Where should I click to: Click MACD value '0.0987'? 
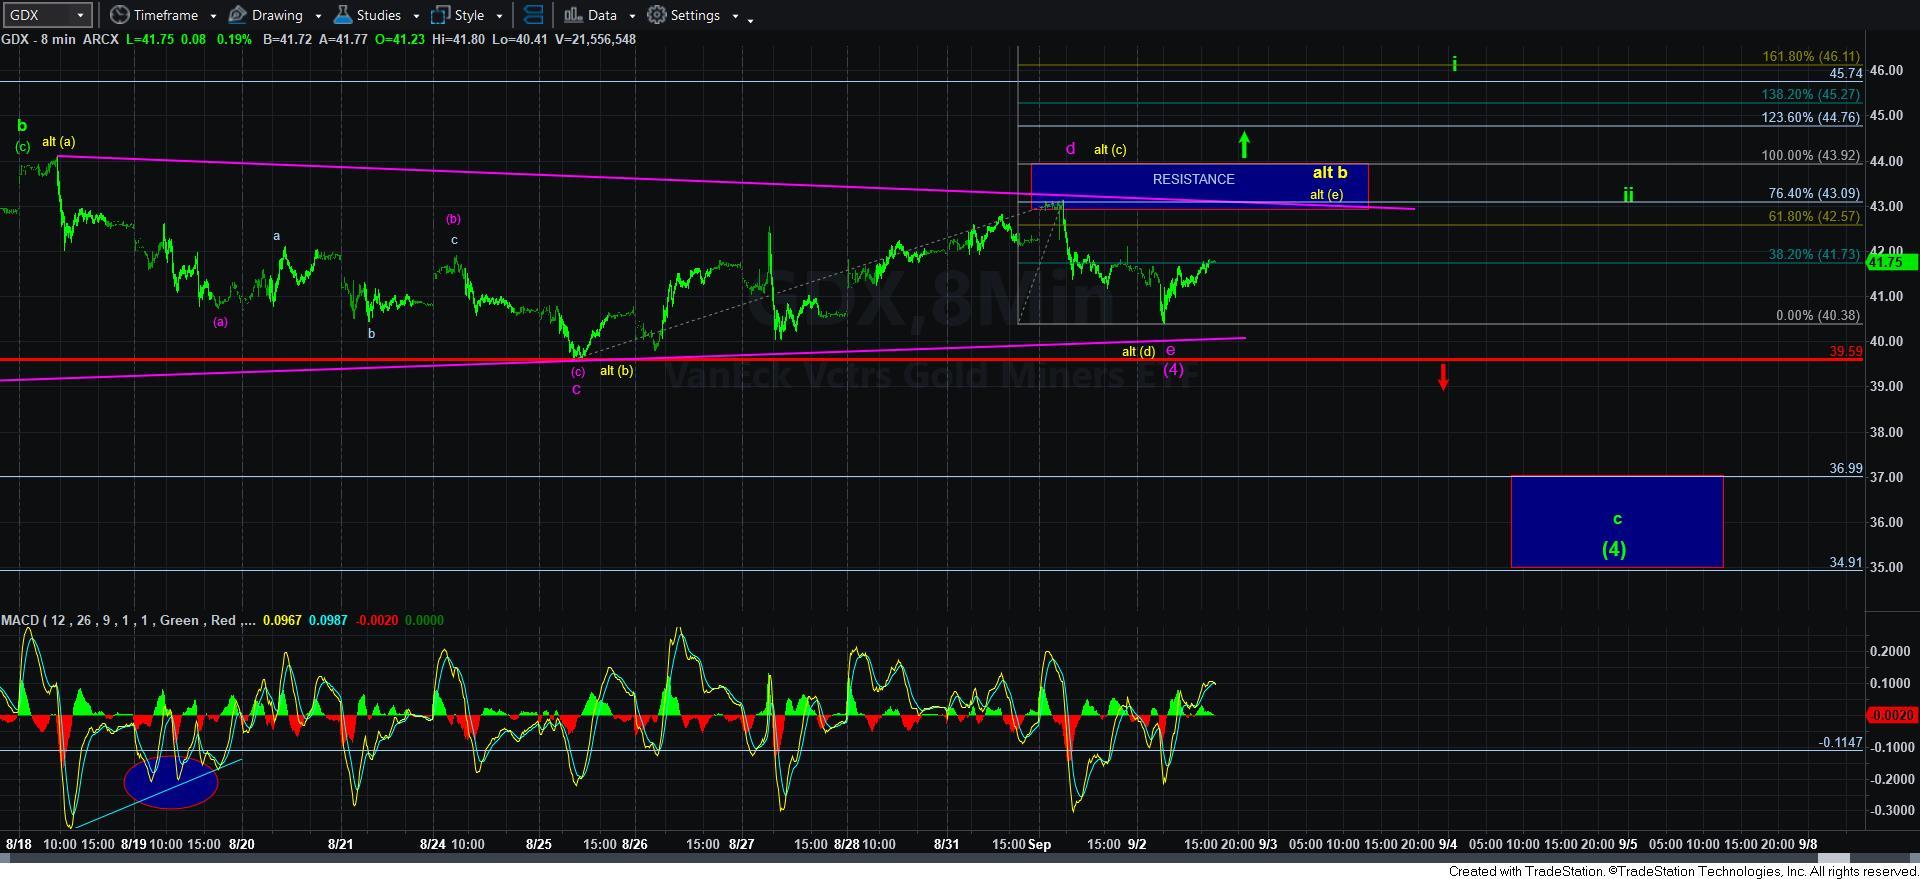[328, 620]
